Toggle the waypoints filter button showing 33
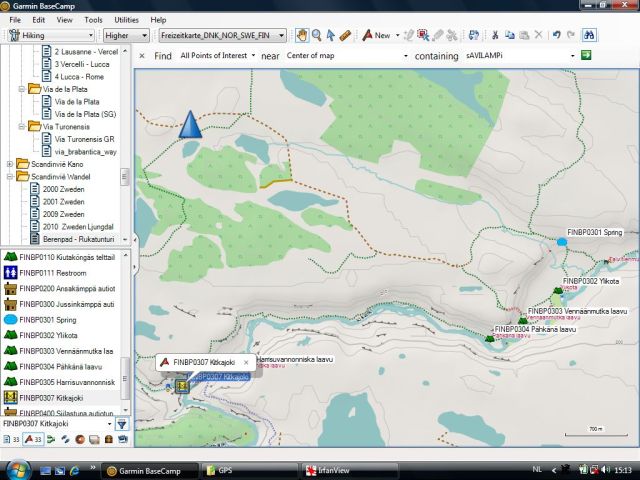 coord(32,440)
